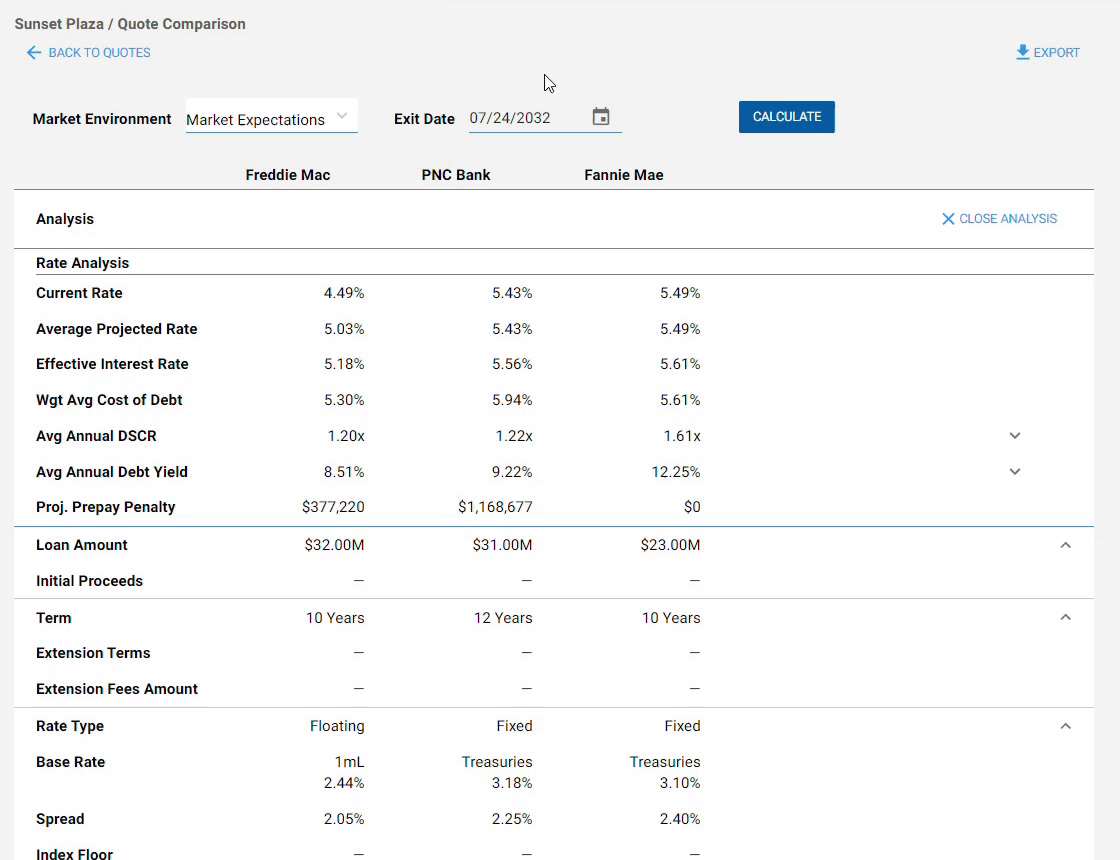The height and width of the screenshot is (860, 1120).
Task: Collapse the Loan Amount section
Action: [x=1065, y=545]
